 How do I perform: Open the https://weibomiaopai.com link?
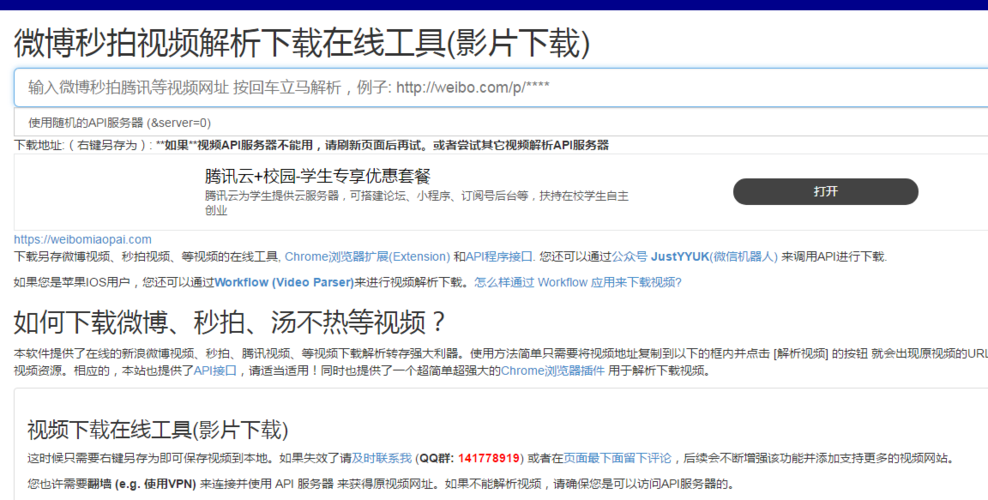pos(83,239)
